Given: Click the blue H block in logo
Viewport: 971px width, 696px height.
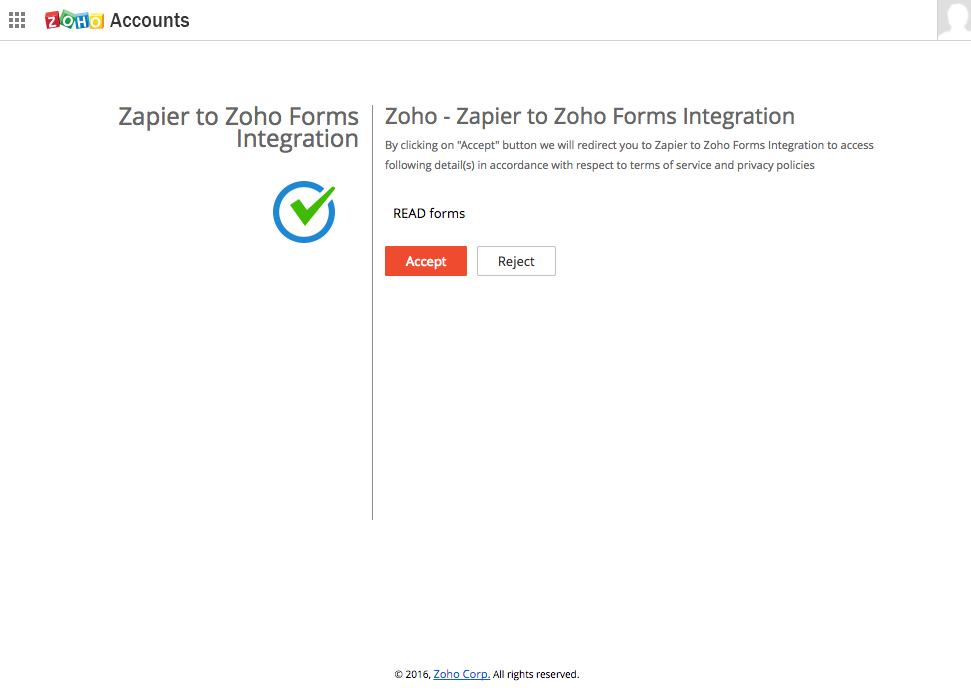Looking at the screenshot, I should tap(82, 22).
